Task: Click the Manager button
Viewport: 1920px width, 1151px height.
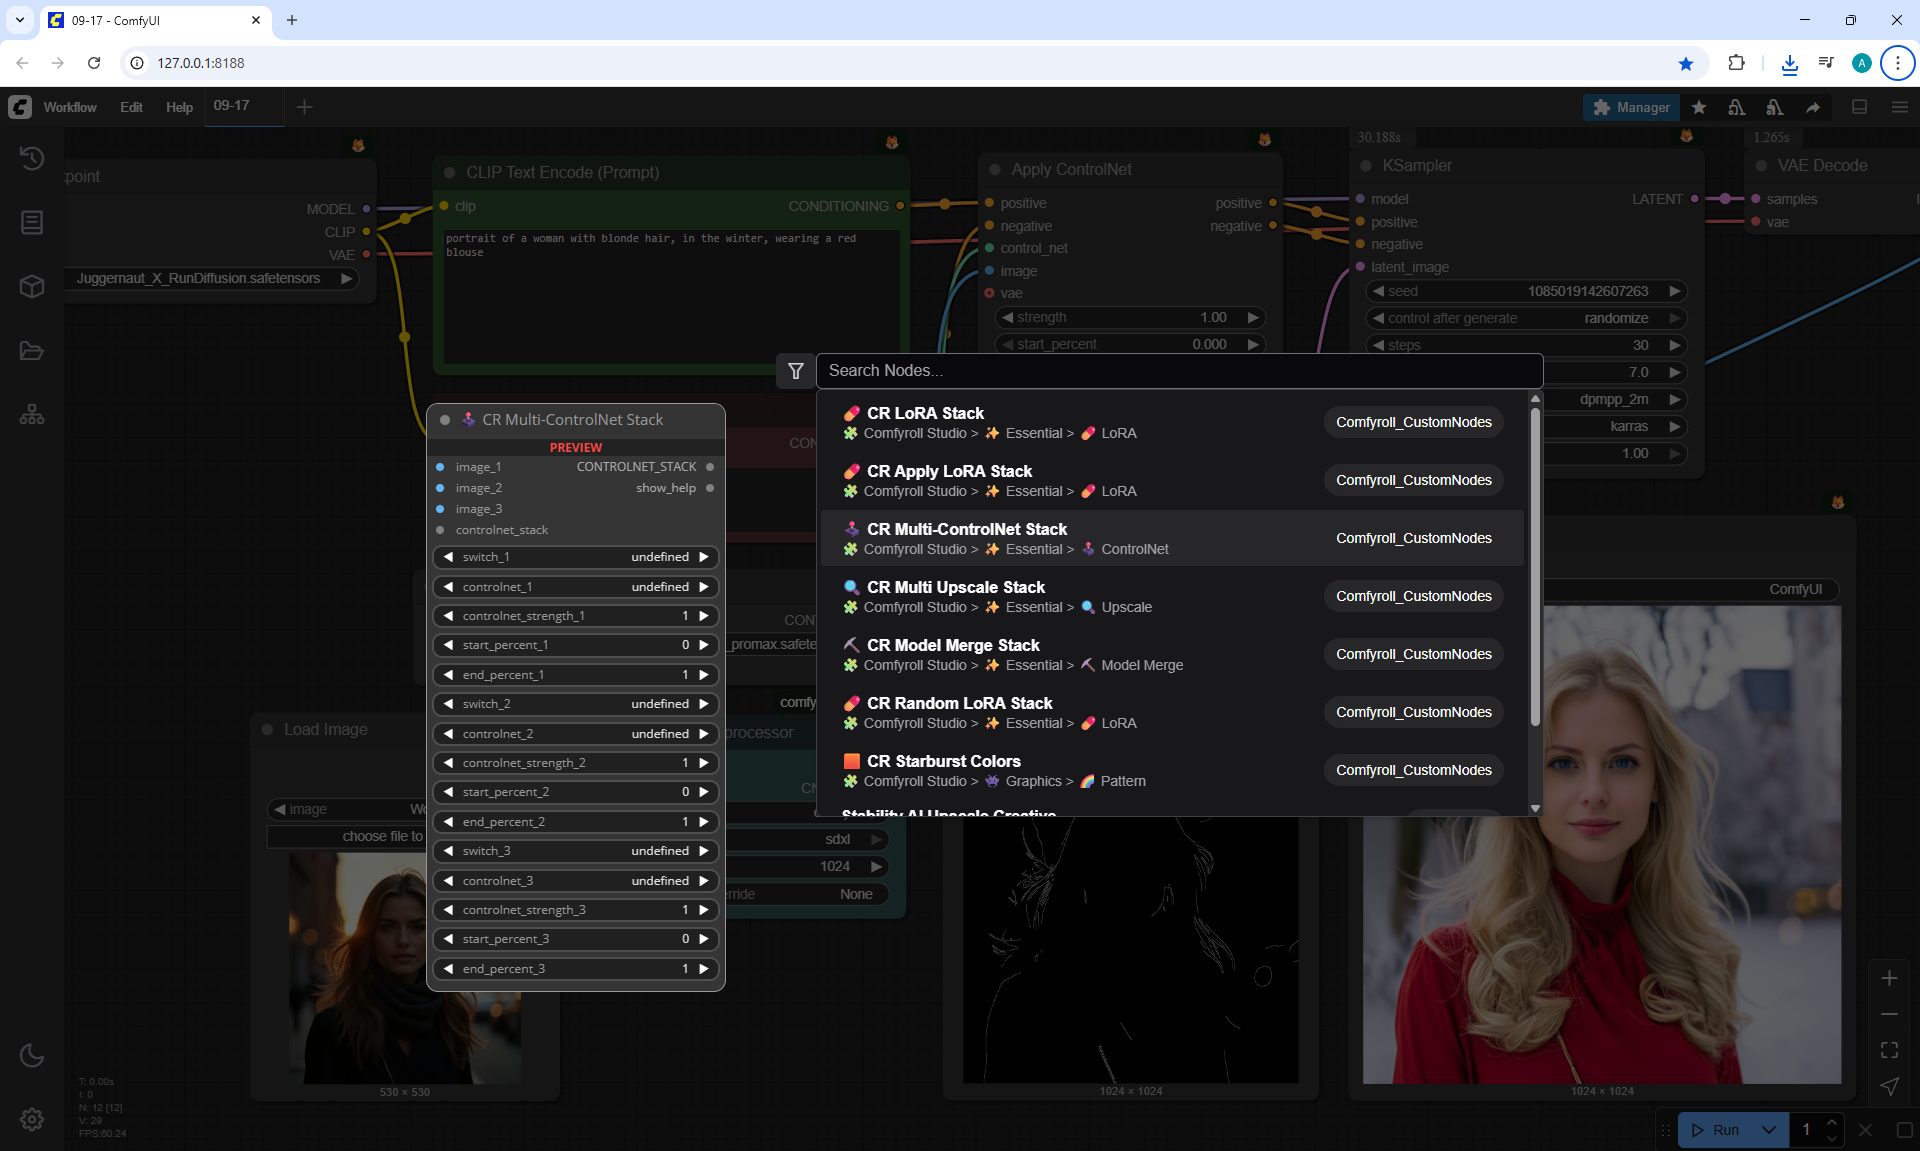Action: coord(1631,107)
